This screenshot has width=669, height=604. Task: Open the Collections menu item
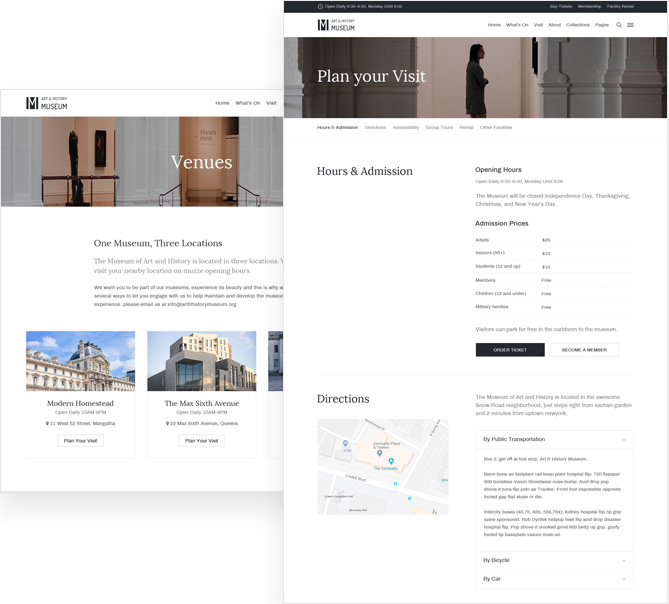click(x=578, y=25)
